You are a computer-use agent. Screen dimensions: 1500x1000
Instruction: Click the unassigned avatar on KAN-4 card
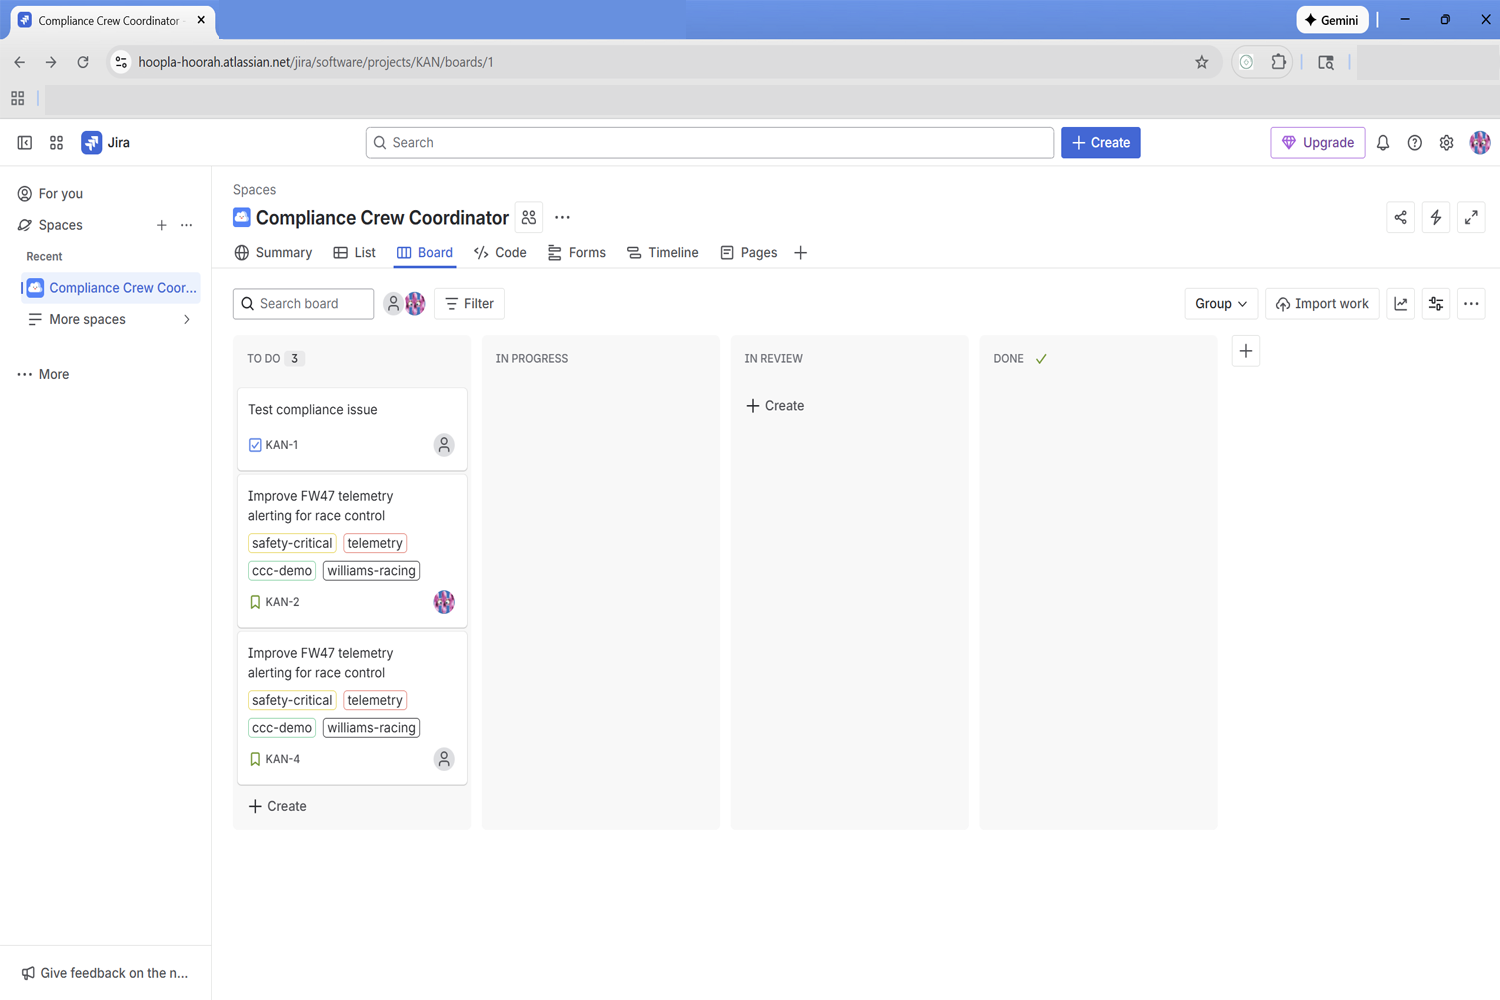(444, 759)
